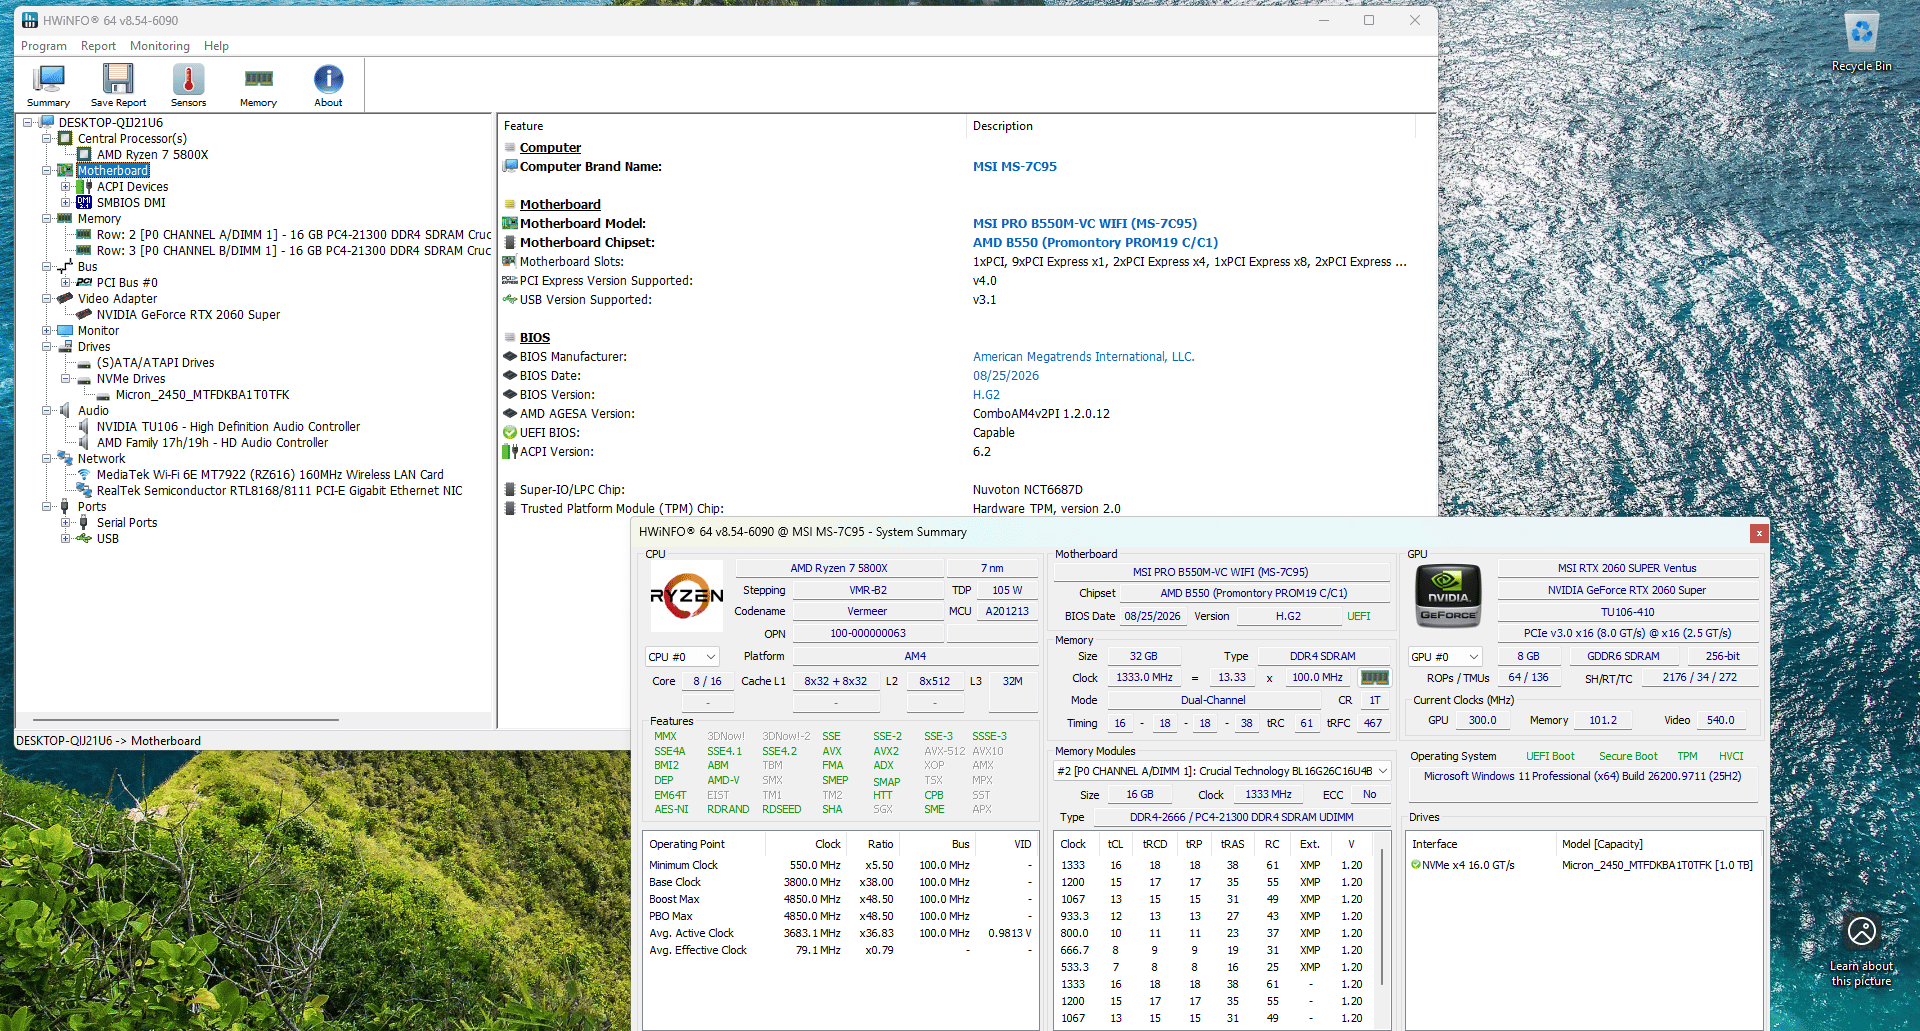1920x1031 pixels.
Task: Click the AMD B550 chipset description link
Action: [x=1095, y=243]
